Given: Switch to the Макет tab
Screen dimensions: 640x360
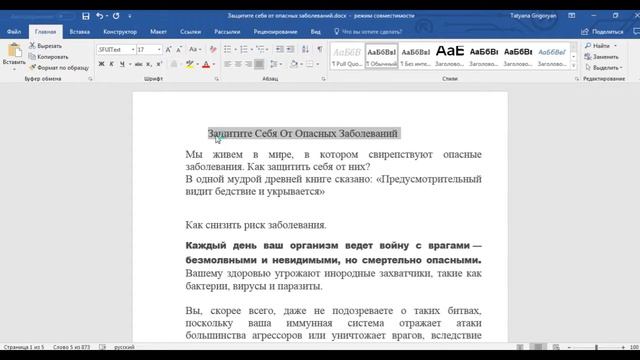Looking at the screenshot, I should point(158,31).
